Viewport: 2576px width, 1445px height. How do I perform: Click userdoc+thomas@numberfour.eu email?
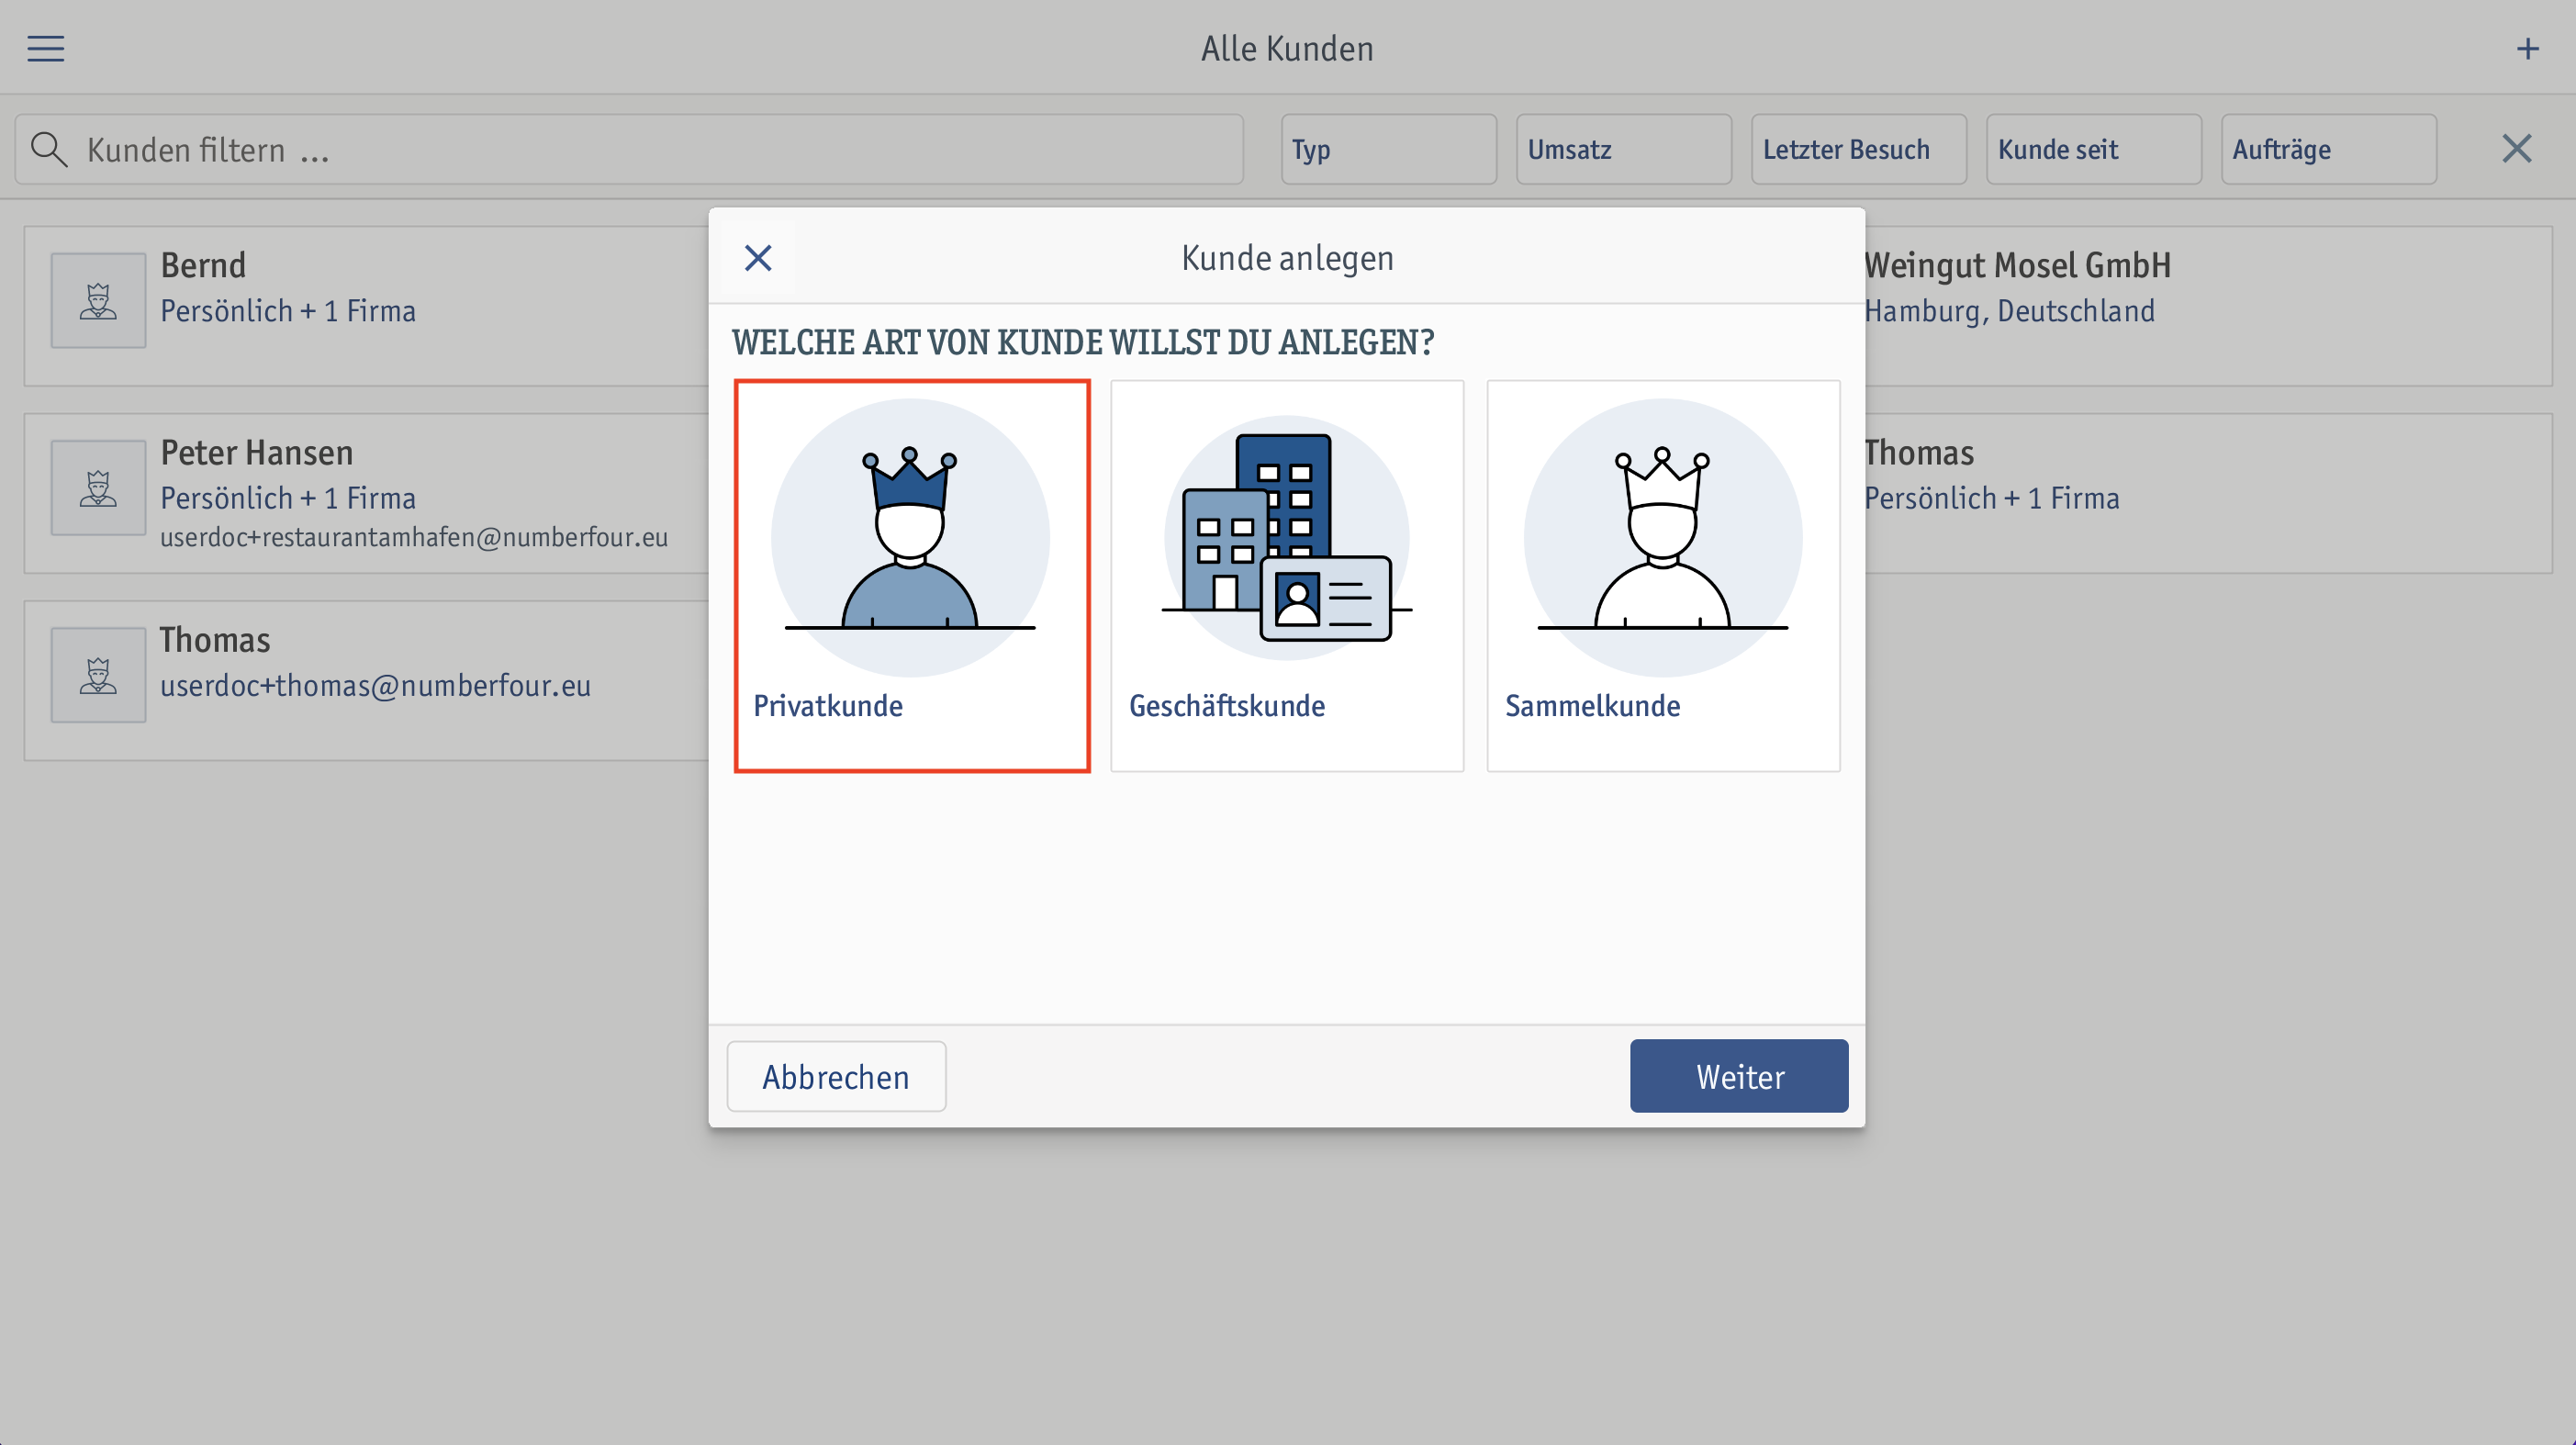(375, 686)
